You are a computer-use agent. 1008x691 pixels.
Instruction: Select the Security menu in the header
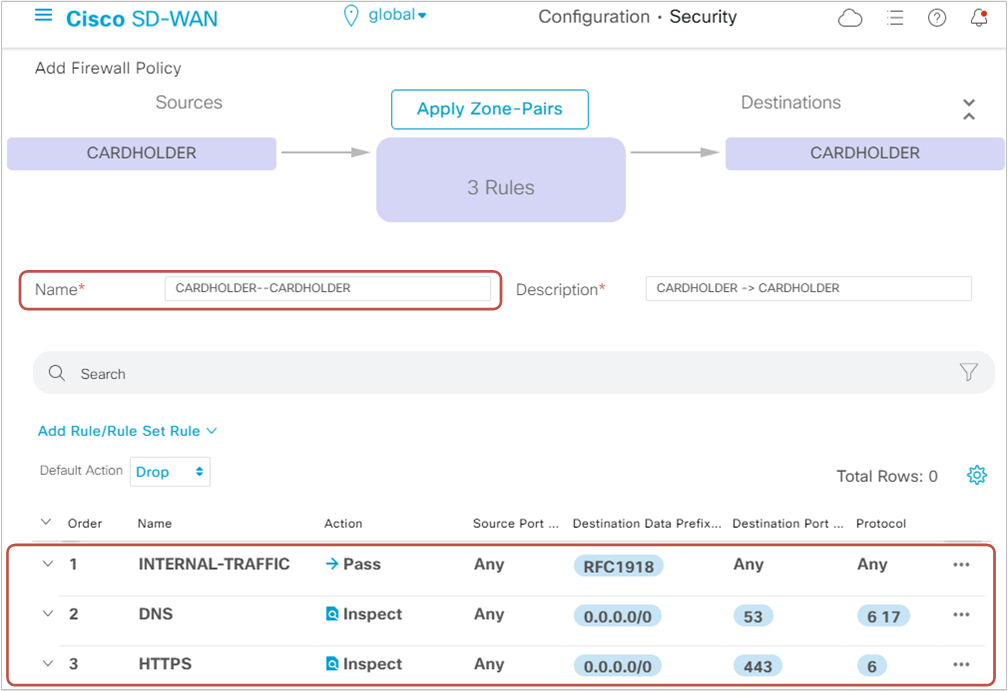tap(703, 17)
